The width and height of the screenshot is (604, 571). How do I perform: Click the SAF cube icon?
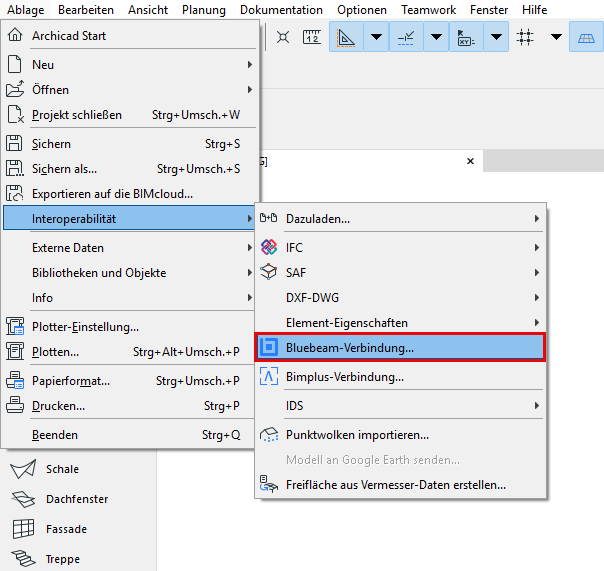268,272
